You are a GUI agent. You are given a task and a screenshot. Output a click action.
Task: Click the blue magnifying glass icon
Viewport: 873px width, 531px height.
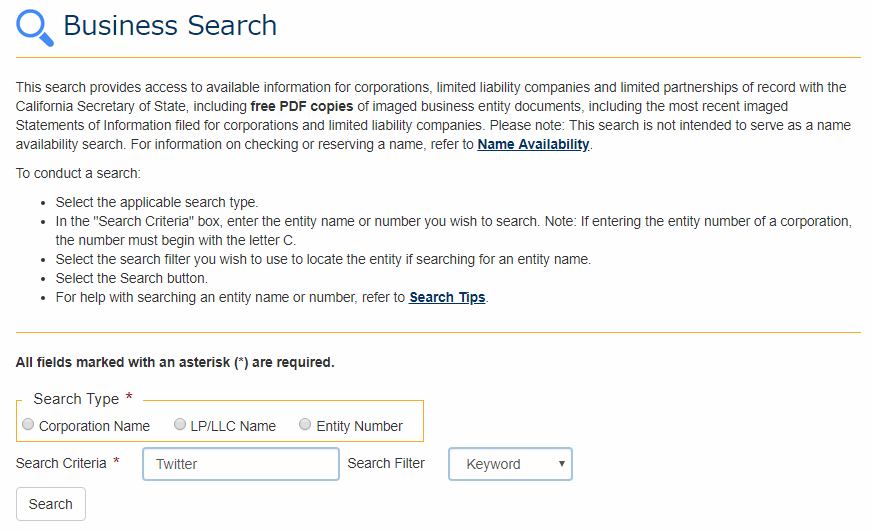35,27
